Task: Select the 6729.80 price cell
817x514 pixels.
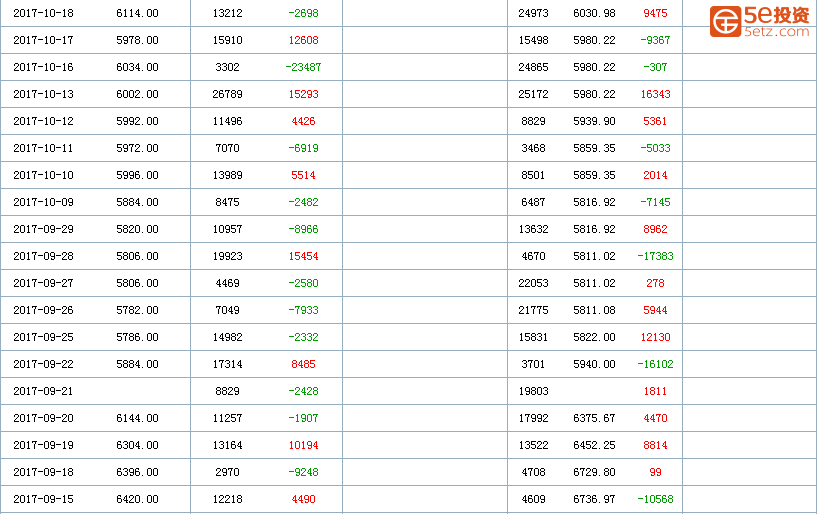Action: tap(594, 472)
